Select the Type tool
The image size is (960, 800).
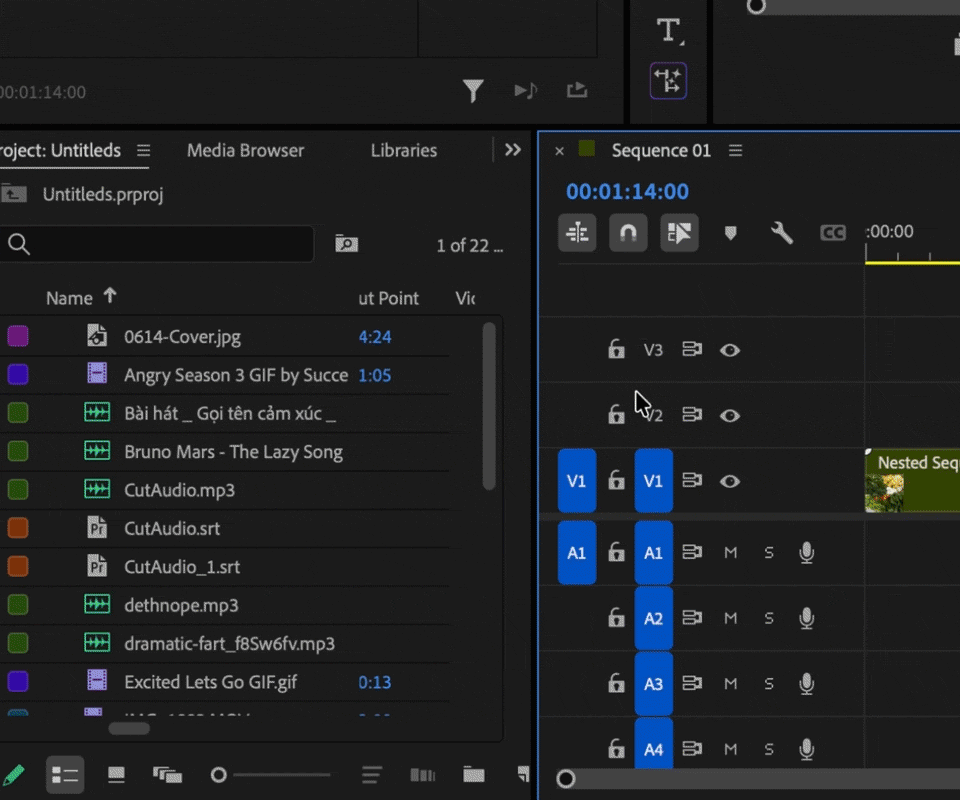point(669,31)
